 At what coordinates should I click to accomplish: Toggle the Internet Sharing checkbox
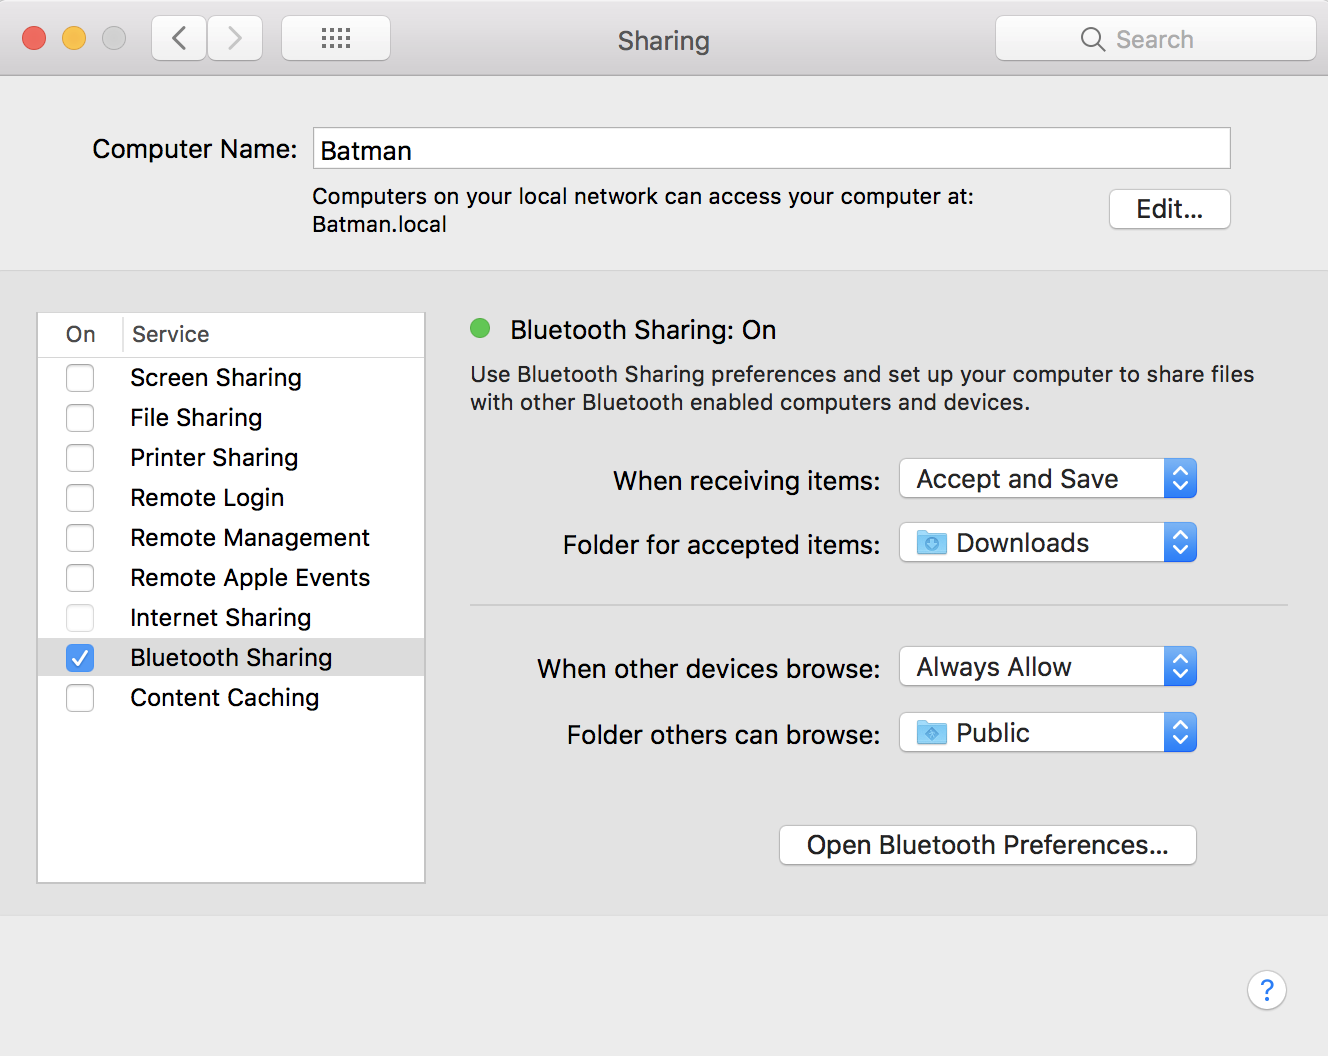click(x=80, y=618)
